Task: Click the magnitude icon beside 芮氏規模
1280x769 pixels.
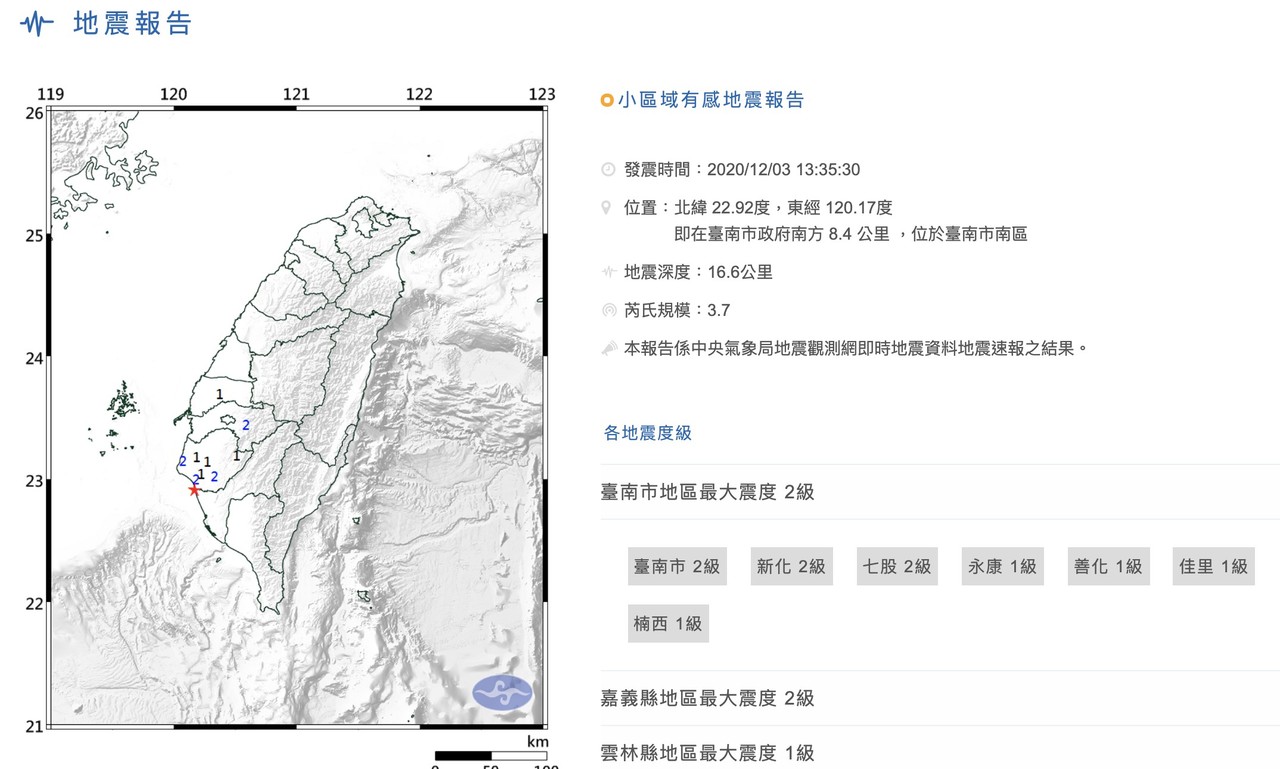Action: coord(608,310)
